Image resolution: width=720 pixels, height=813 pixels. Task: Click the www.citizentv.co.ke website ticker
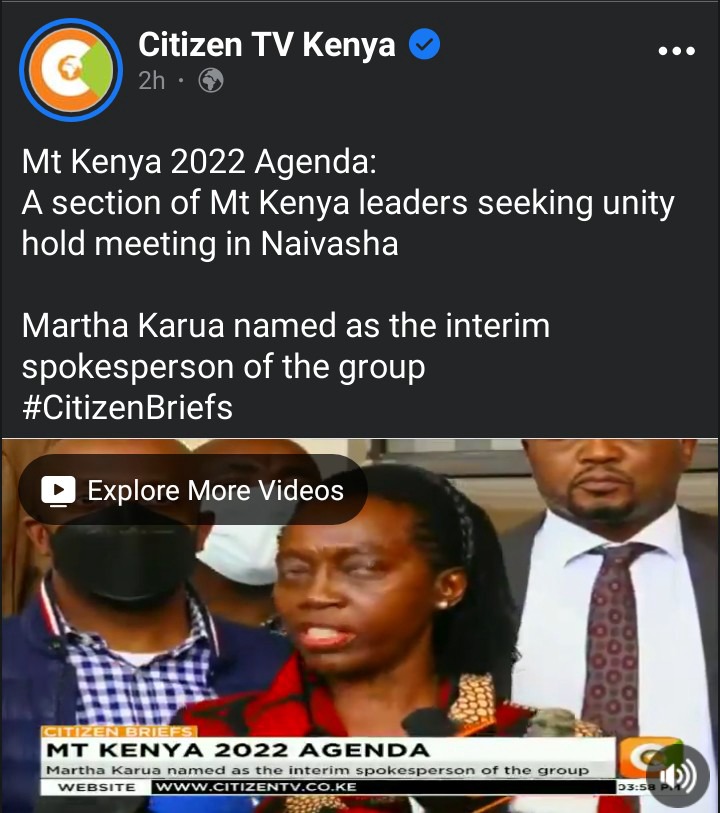[x=256, y=787]
